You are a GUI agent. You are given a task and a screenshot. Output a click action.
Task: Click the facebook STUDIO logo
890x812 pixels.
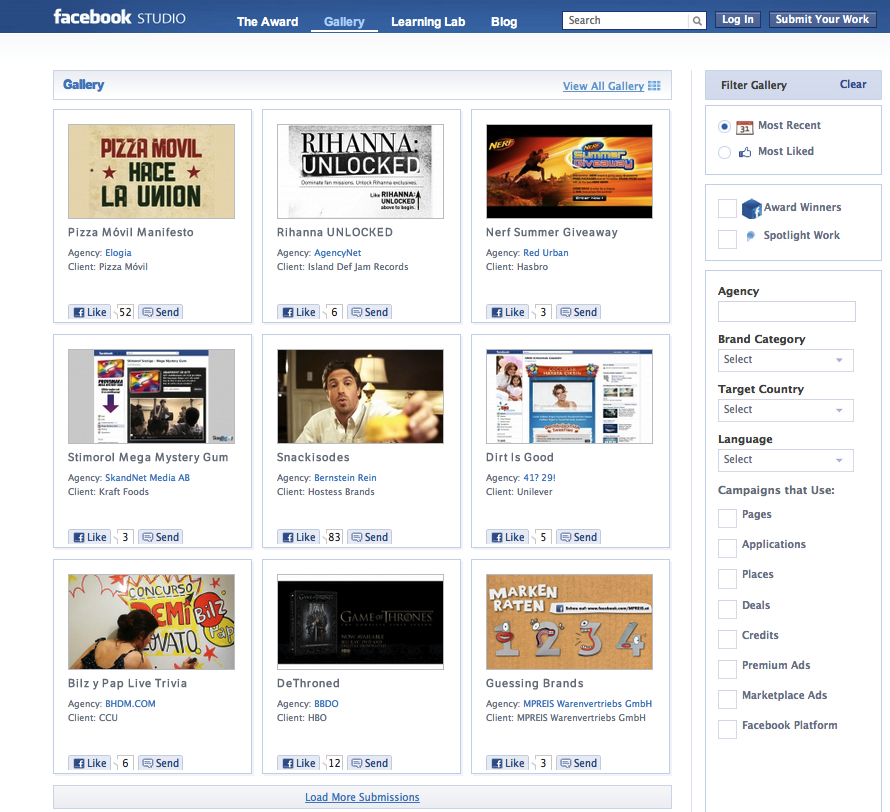pyautogui.click(x=119, y=18)
